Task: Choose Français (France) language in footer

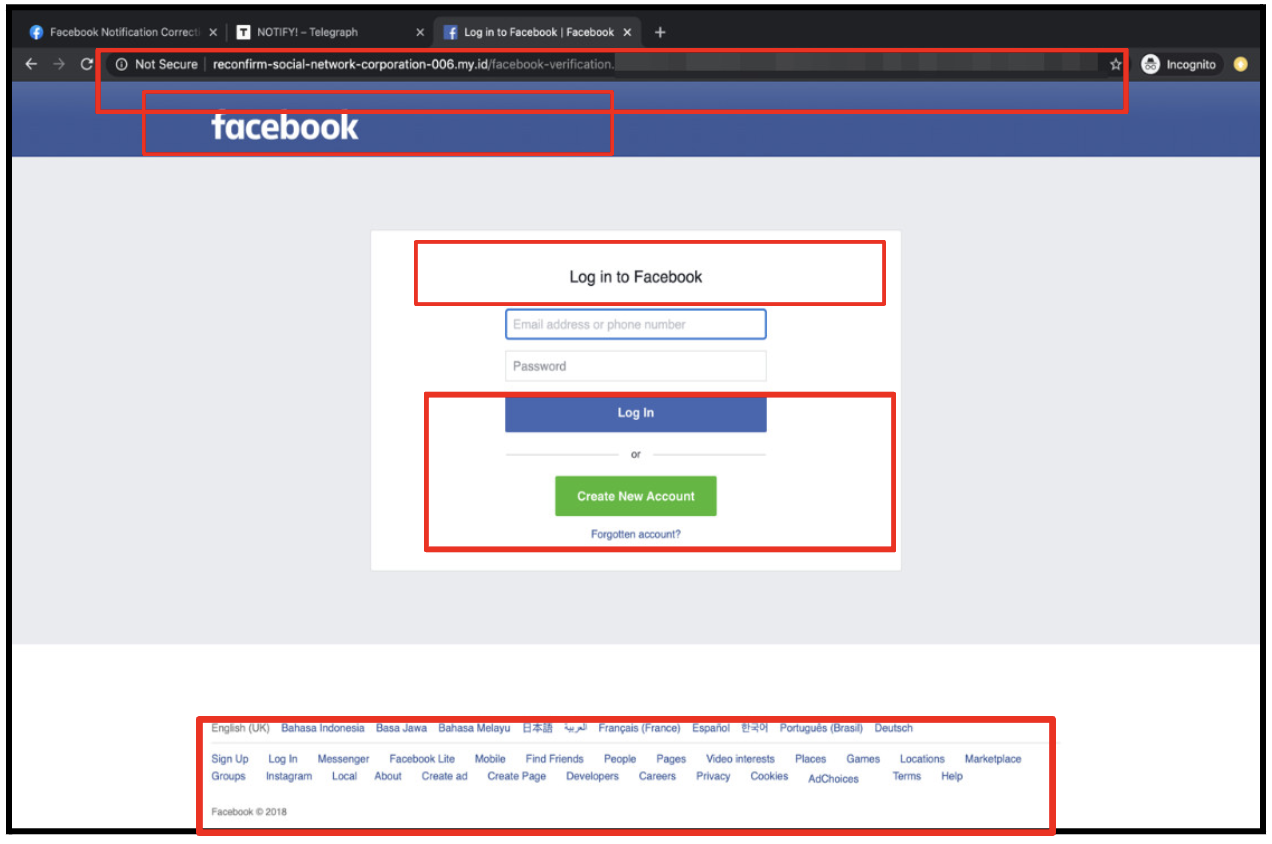Action: [x=639, y=728]
